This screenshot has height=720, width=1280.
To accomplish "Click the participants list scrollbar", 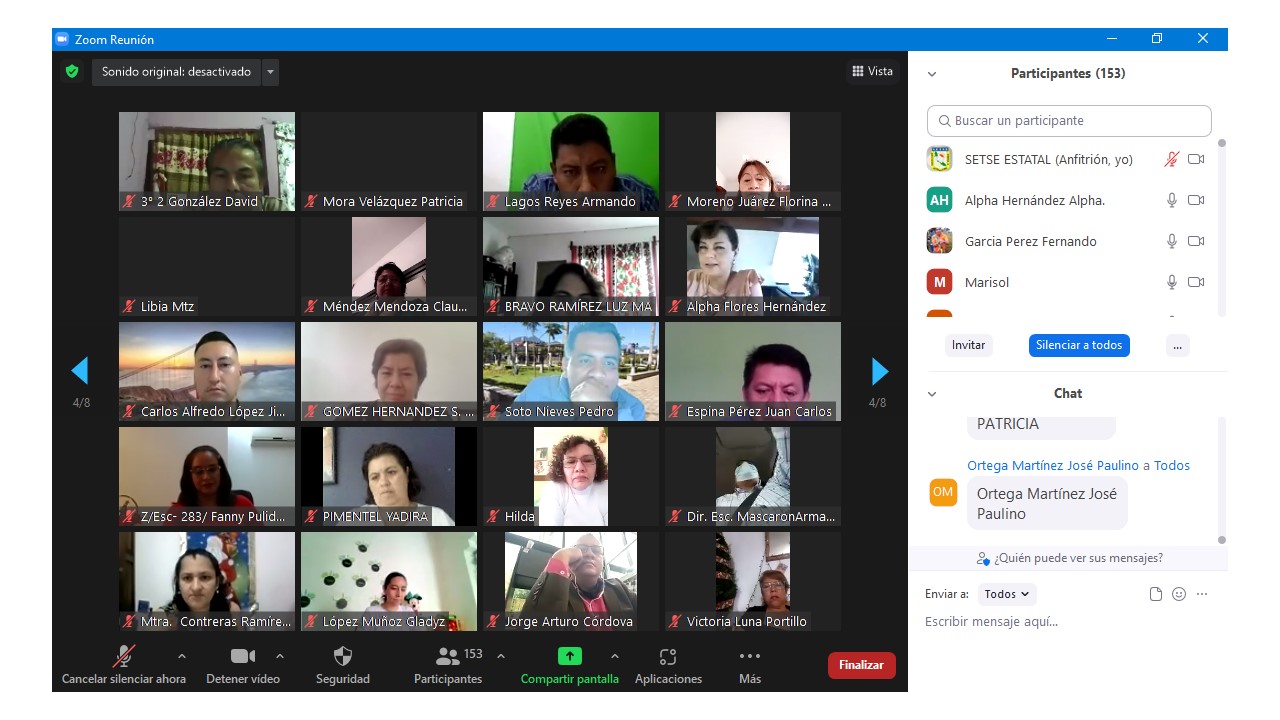I will [1221, 226].
